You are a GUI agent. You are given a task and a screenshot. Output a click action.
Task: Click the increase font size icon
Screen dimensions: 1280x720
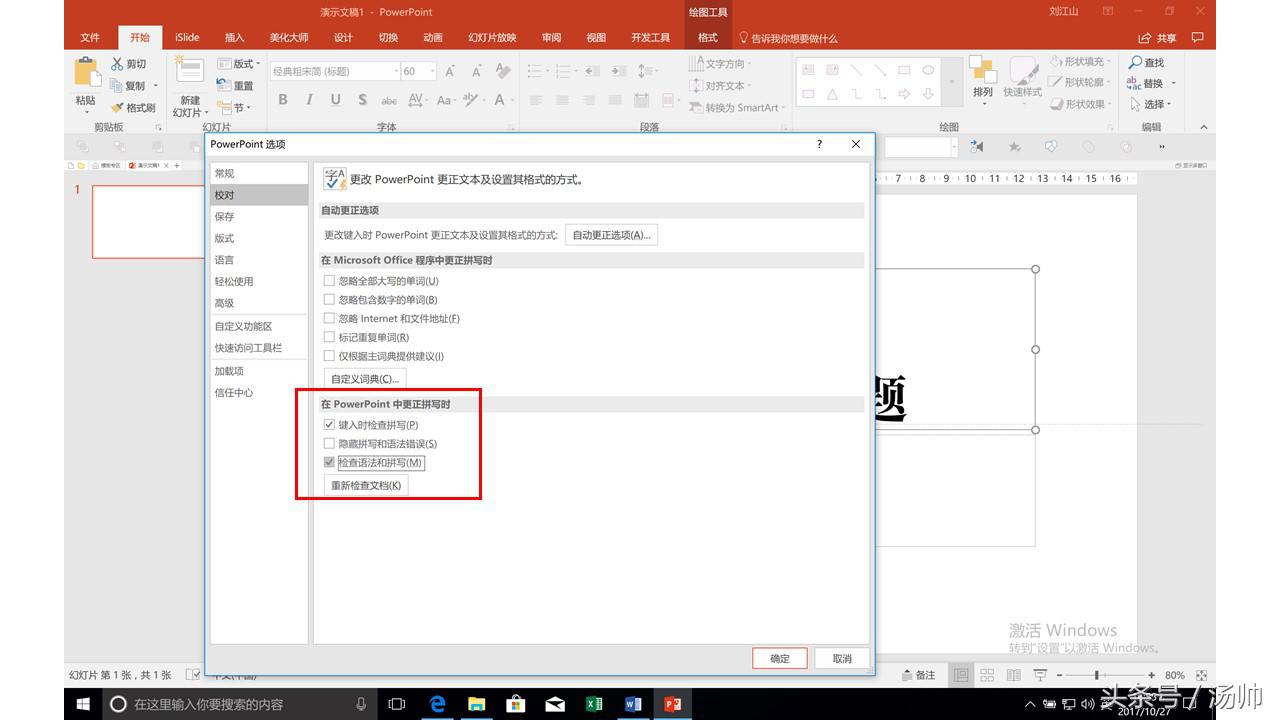(x=450, y=71)
